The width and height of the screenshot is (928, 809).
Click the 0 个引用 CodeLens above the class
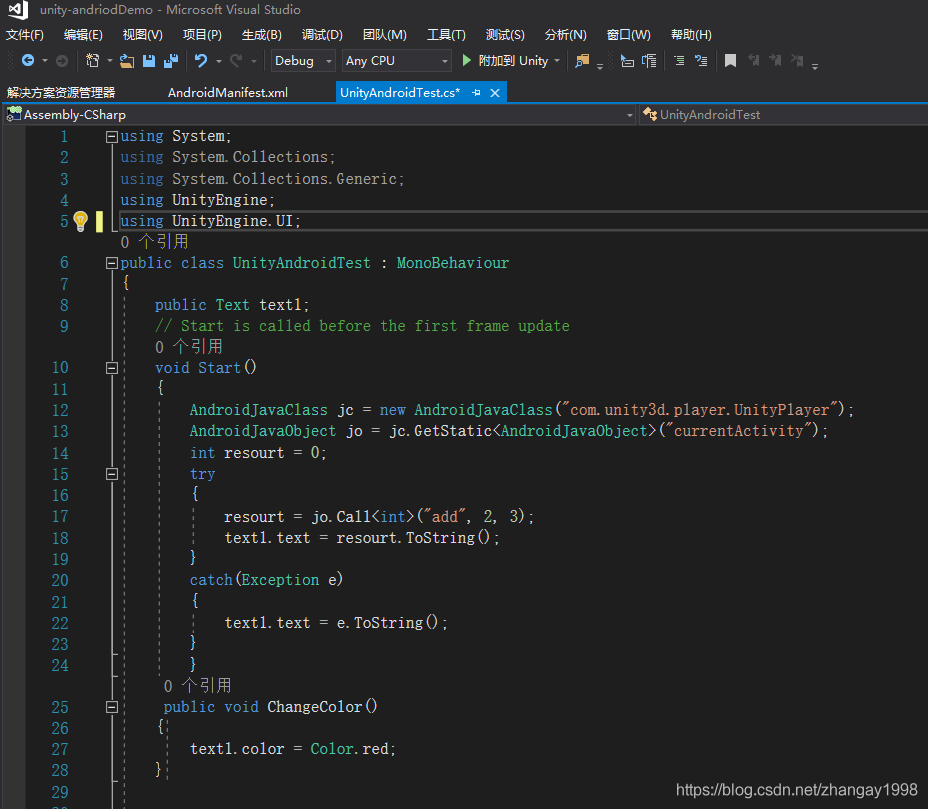(x=154, y=241)
